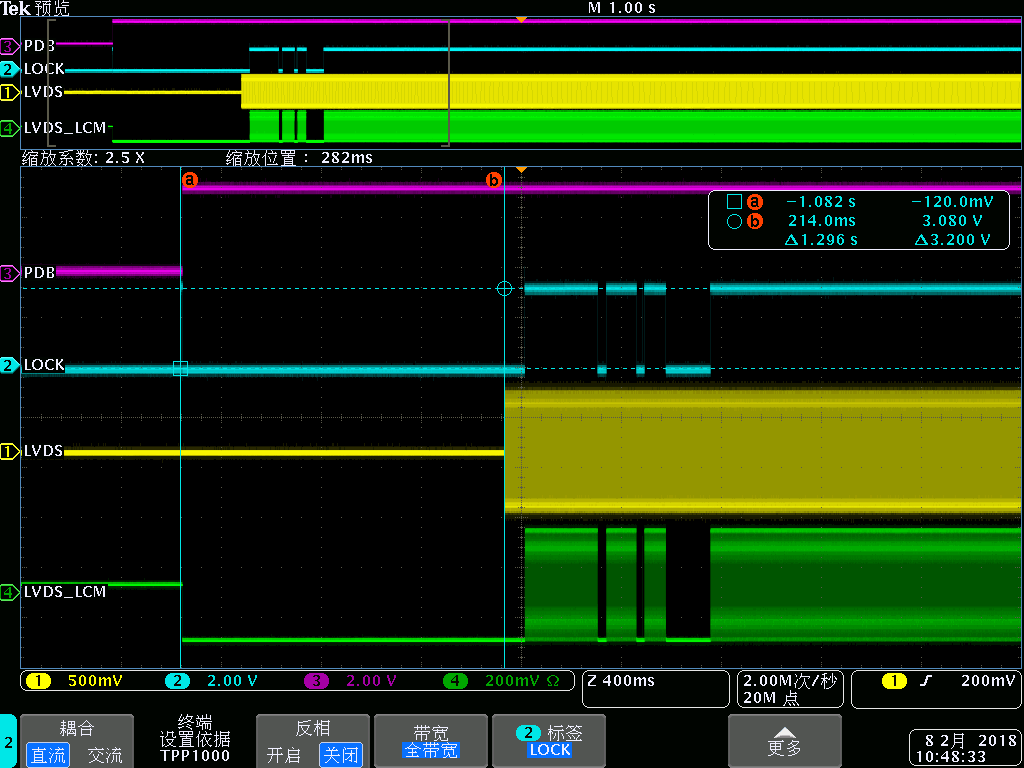The width and height of the screenshot is (1024, 768).
Task: Click cursor a time value -1.082 s
Action: (x=821, y=202)
